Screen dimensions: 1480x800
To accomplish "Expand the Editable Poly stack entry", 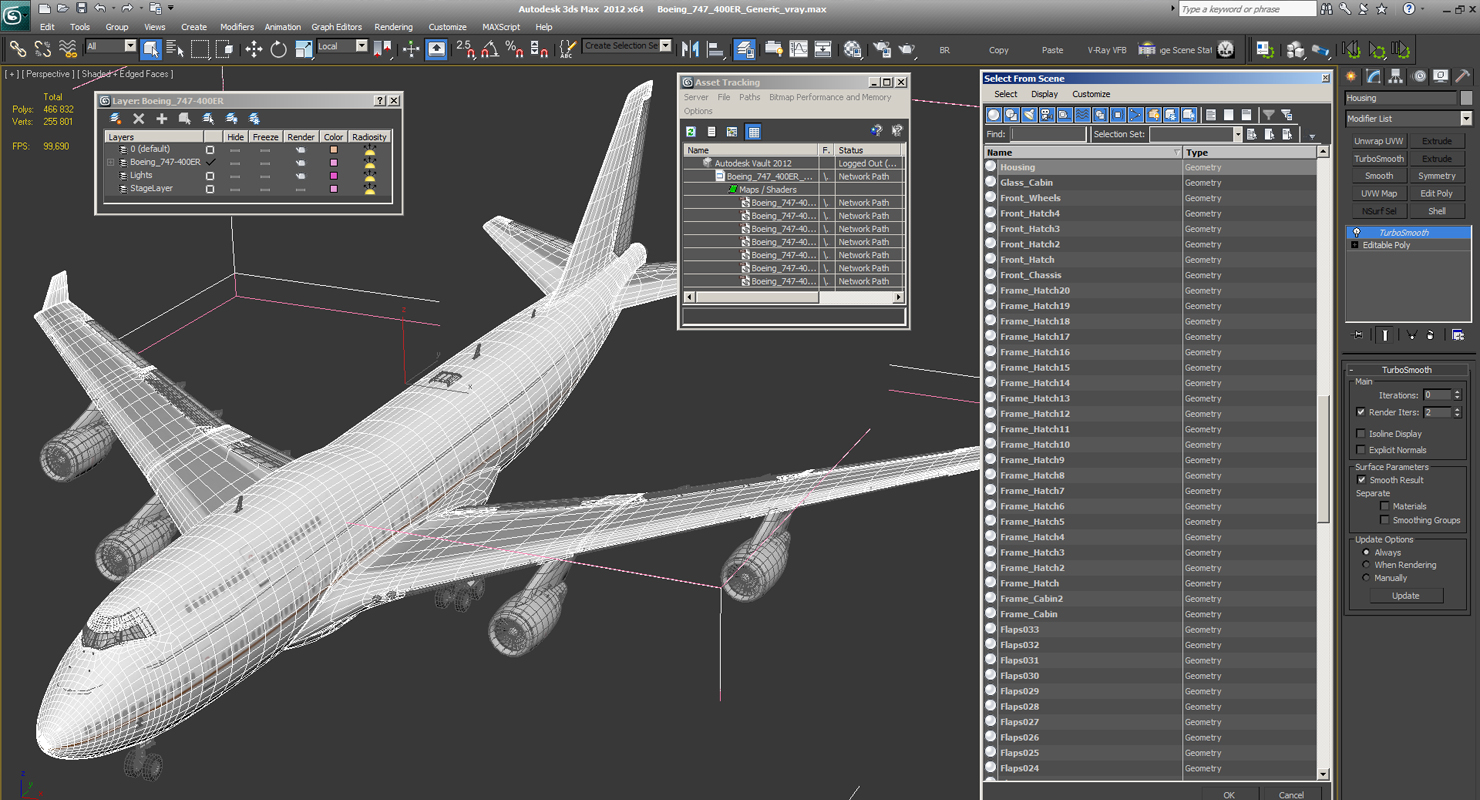I will [x=1355, y=245].
